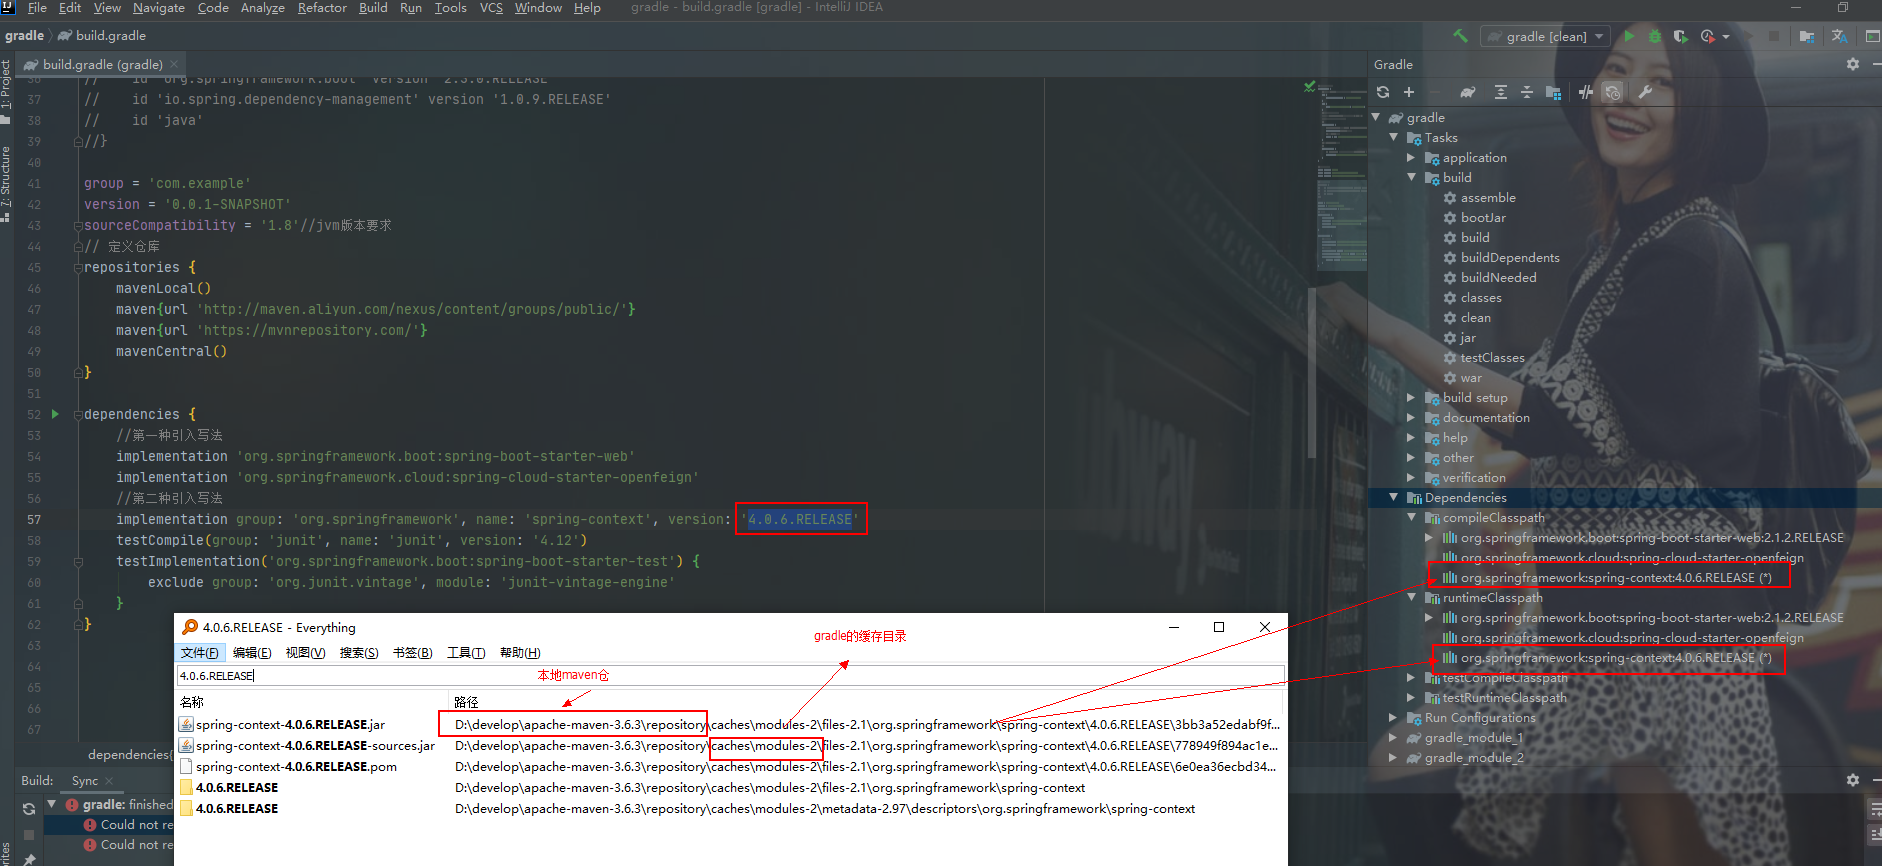Click Expand All in the Gradle panel toolbar
This screenshot has height=866, width=1882.
(x=1501, y=92)
